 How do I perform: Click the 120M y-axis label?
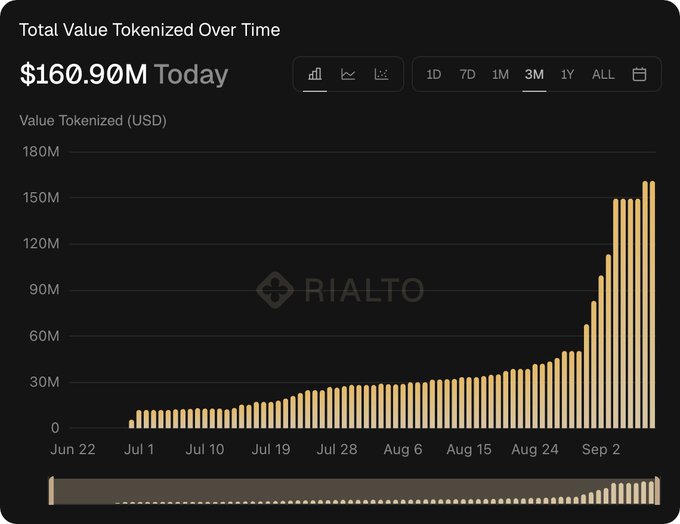[x=41, y=244]
